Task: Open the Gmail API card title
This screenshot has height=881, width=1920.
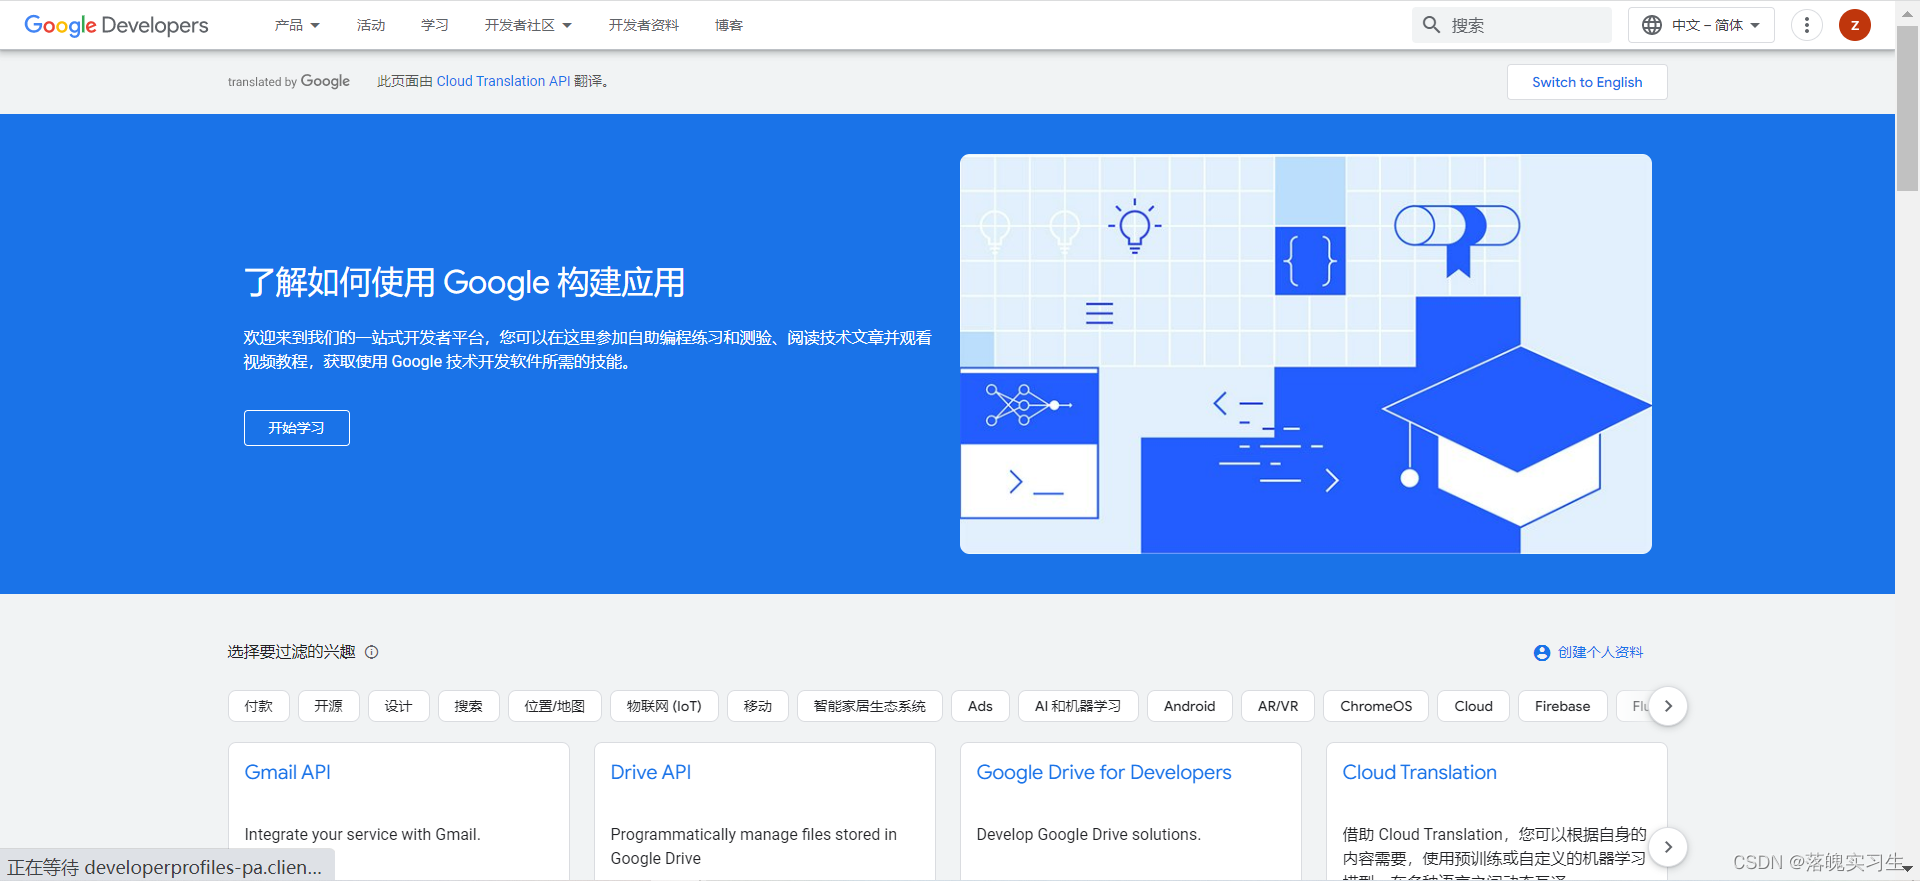Action: [x=288, y=772]
